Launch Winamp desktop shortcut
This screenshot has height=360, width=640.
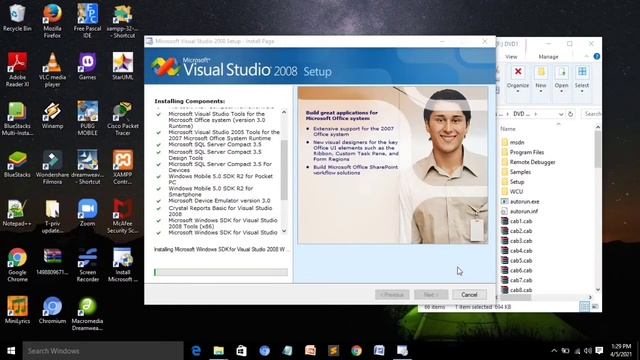point(52,115)
